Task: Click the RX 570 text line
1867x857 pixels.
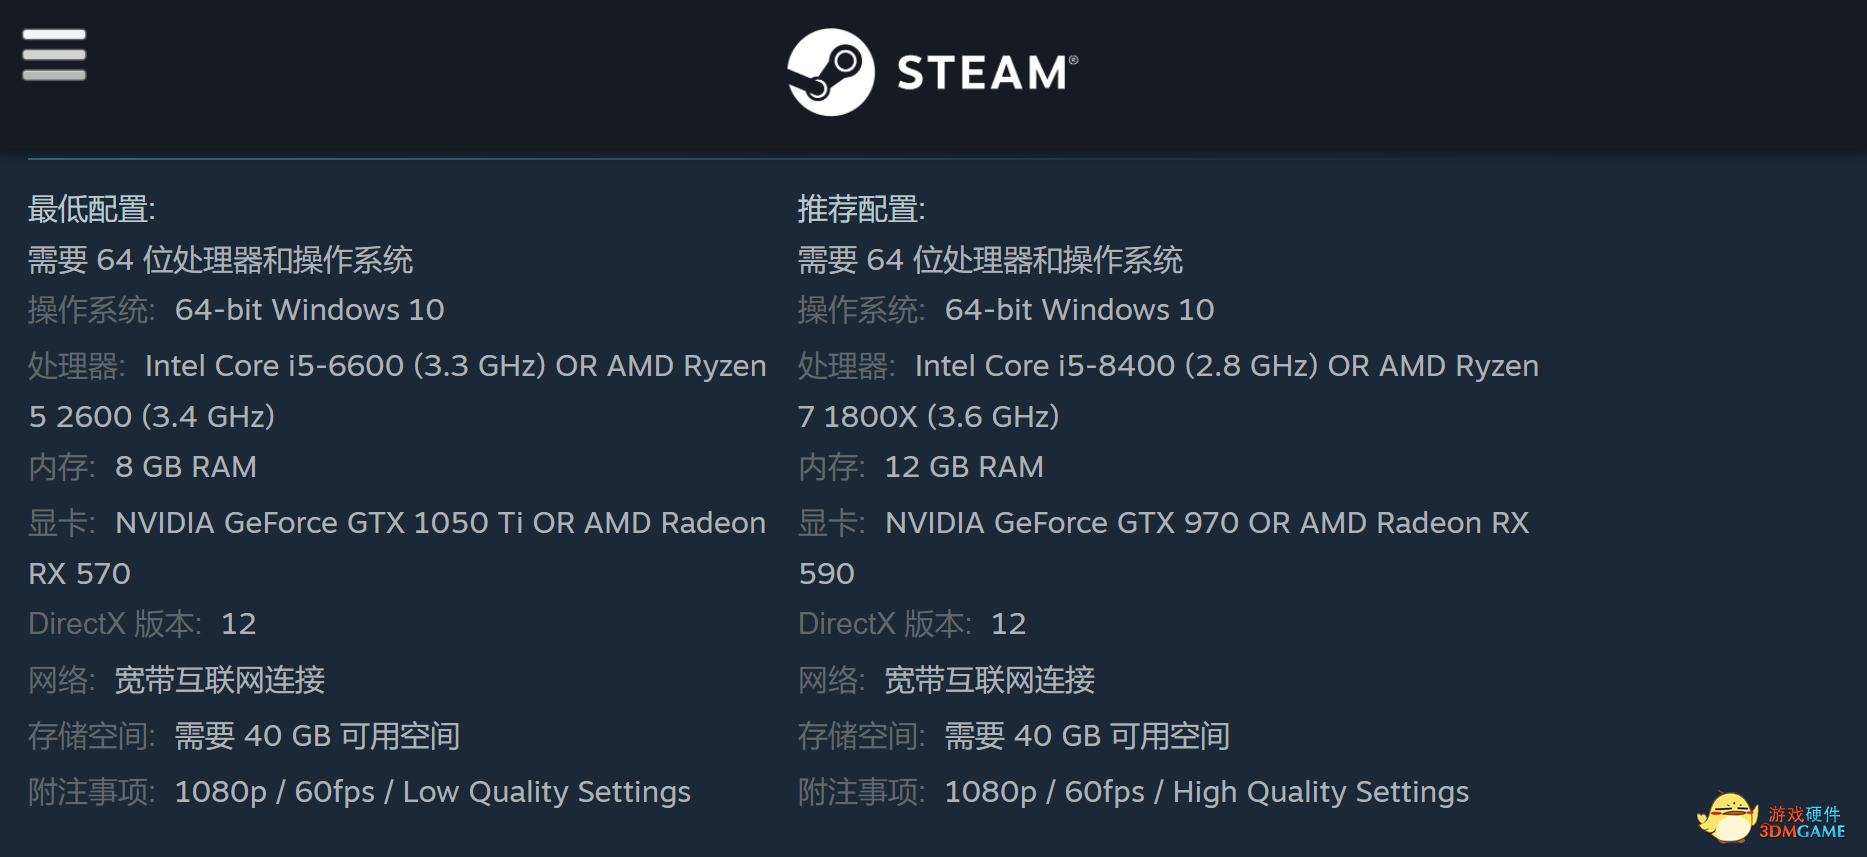Action: [x=80, y=574]
